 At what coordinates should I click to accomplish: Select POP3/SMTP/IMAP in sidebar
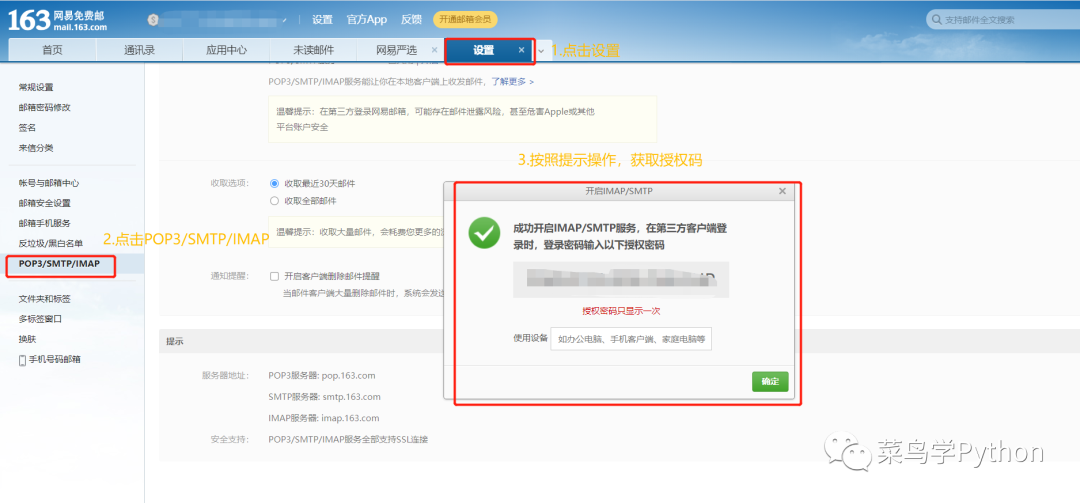59,263
